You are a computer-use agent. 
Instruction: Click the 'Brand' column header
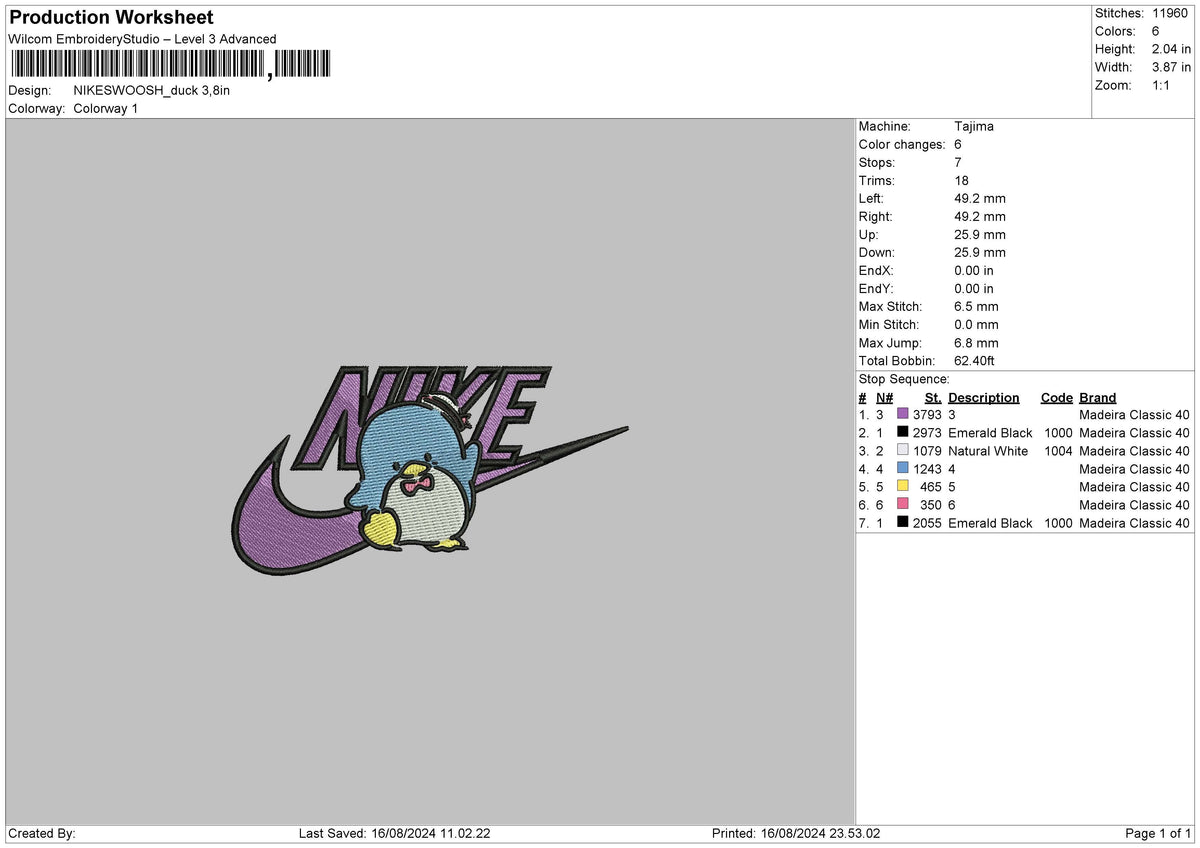(x=1098, y=397)
